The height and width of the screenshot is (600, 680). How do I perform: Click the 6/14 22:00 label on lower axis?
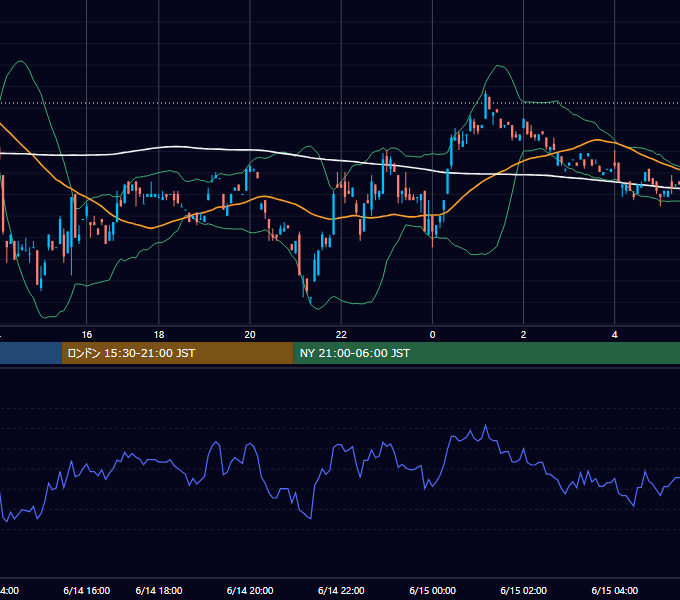pyautogui.click(x=341, y=590)
